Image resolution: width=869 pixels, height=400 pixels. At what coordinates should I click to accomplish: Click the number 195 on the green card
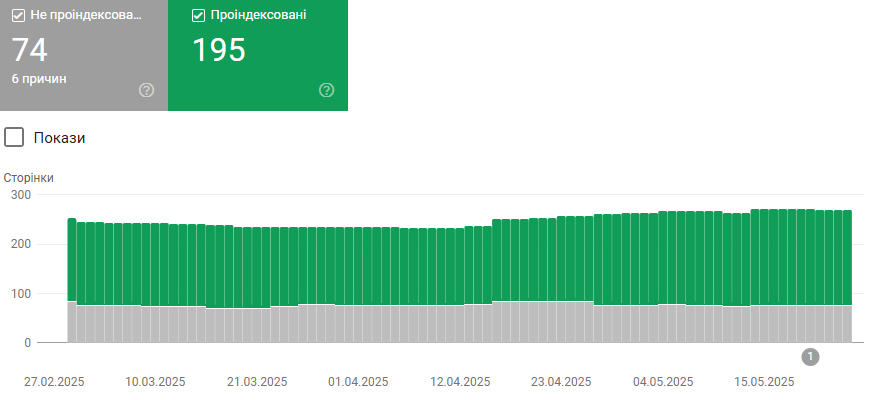click(218, 50)
